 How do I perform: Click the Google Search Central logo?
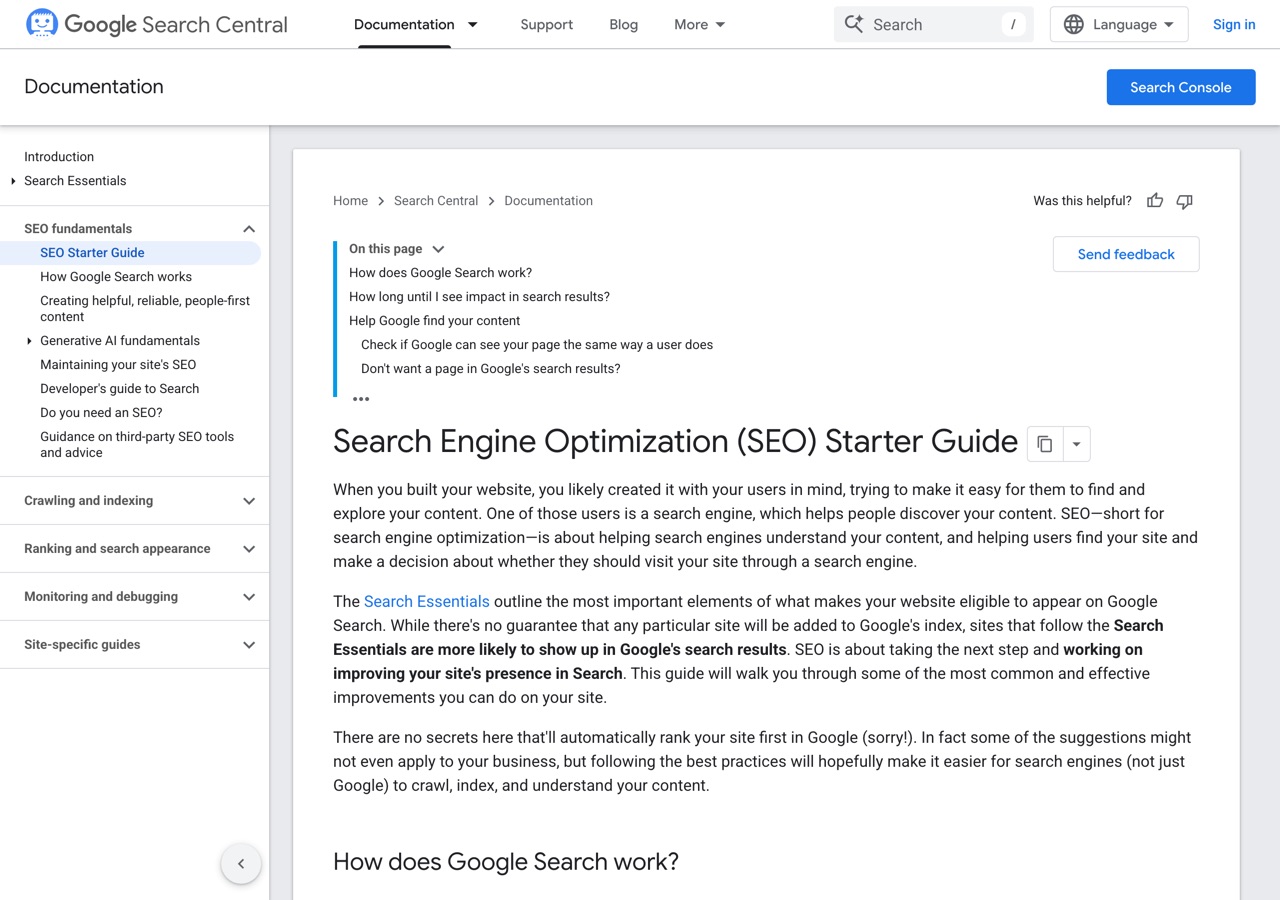(156, 24)
